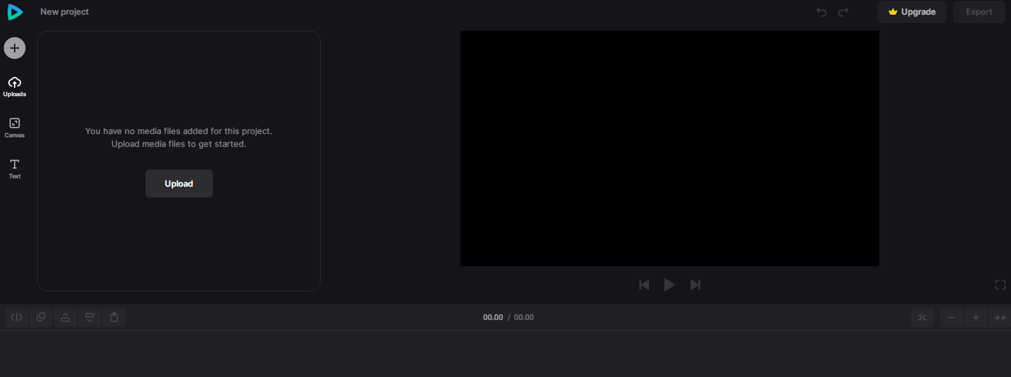Move layer down using timeline icon

90,317
